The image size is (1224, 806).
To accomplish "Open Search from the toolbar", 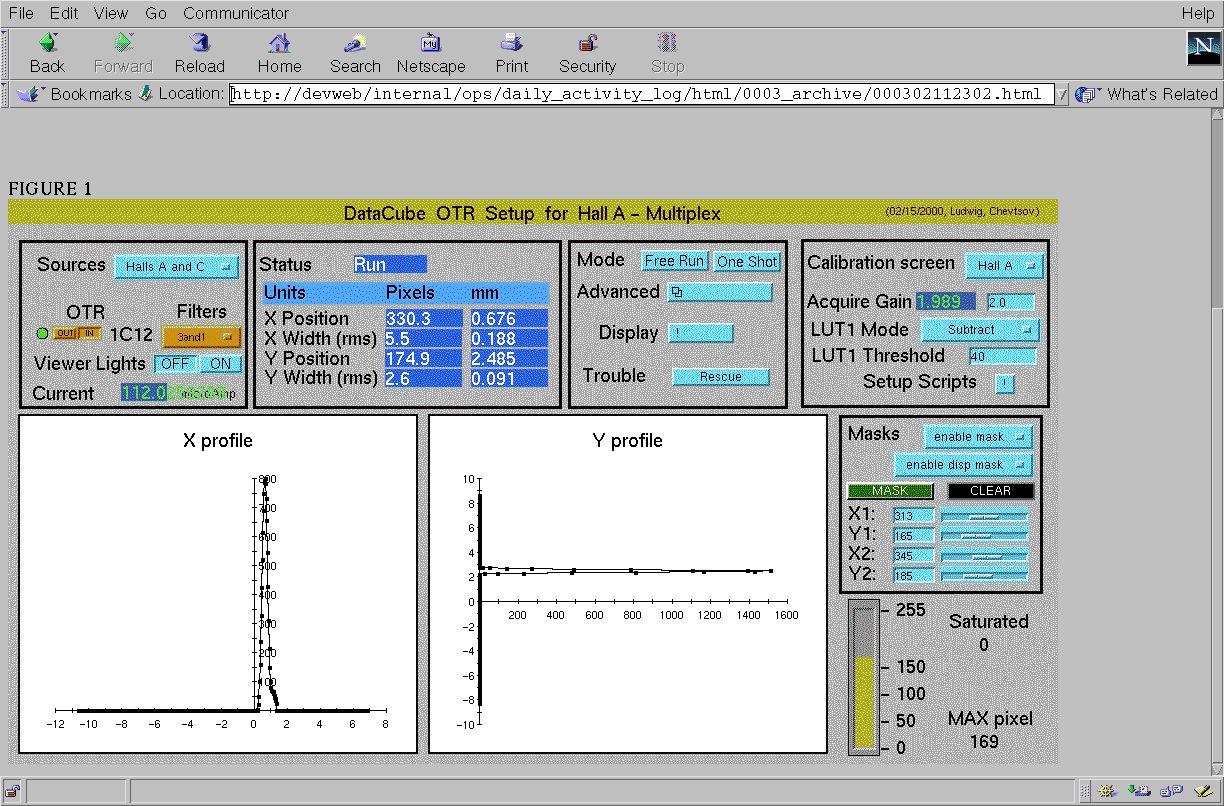I will tap(355, 44).
